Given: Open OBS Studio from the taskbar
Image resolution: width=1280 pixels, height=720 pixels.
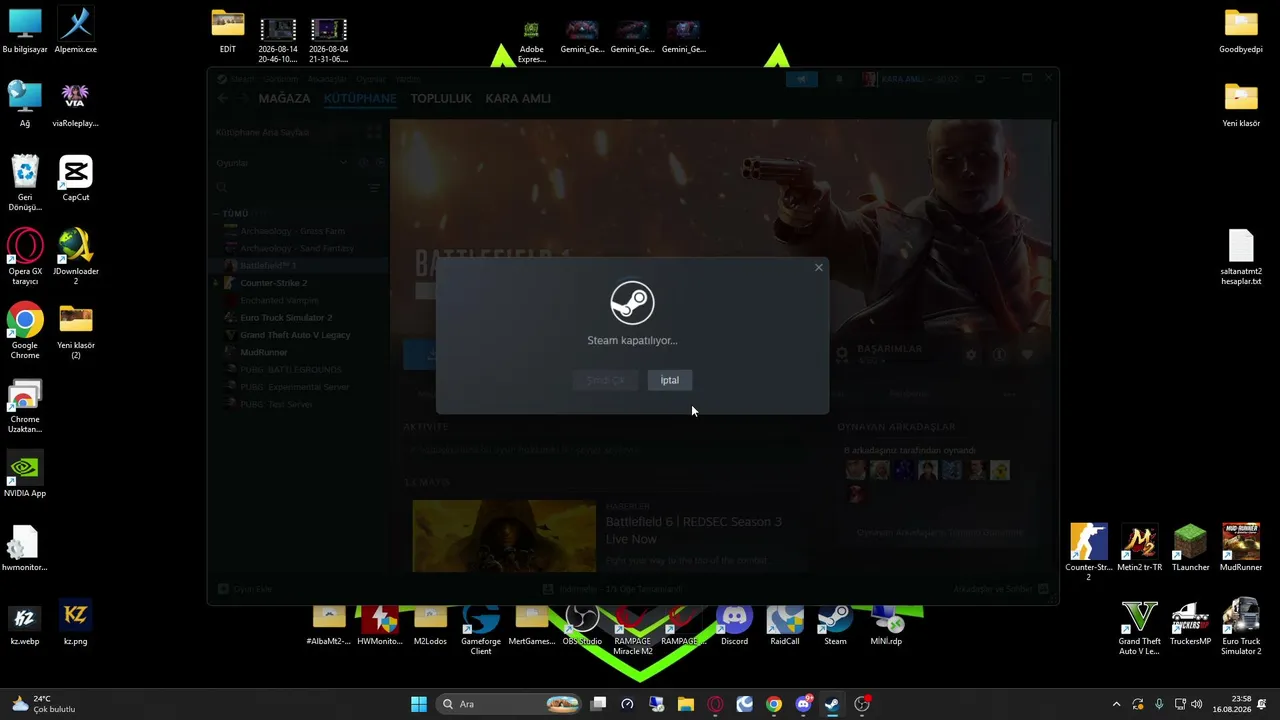Looking at the screenshot, I should [862, 704].
